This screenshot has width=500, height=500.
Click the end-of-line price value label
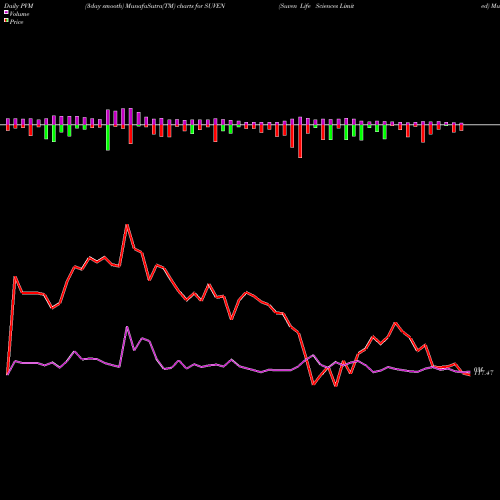(483, 371)
